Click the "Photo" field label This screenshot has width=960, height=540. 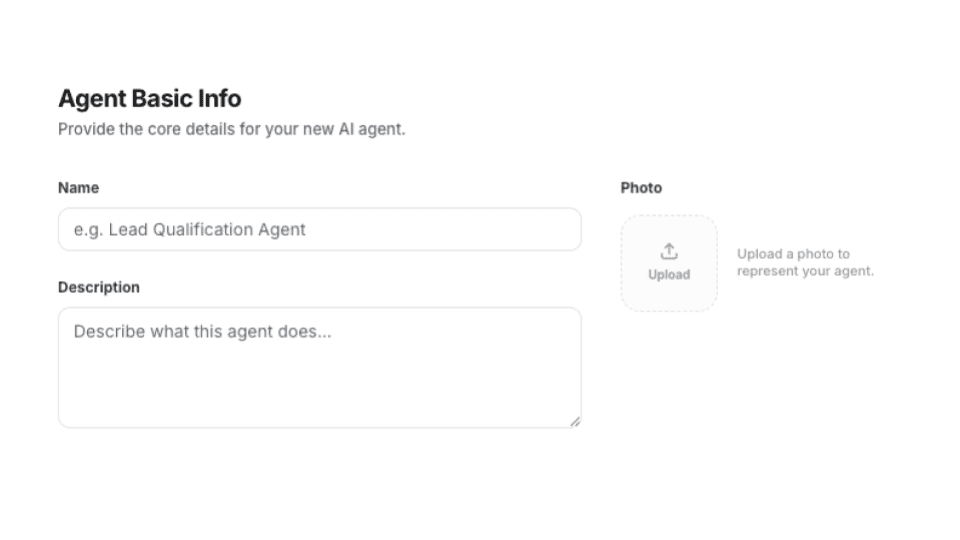pyautogui.click(x=641, y=188)
